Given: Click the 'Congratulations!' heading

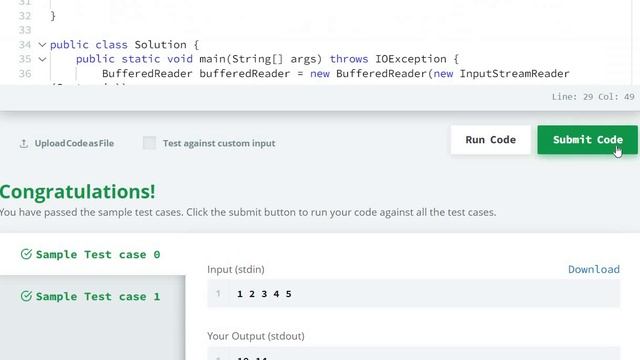Looking at the screenshot, I should coord(78,191).
